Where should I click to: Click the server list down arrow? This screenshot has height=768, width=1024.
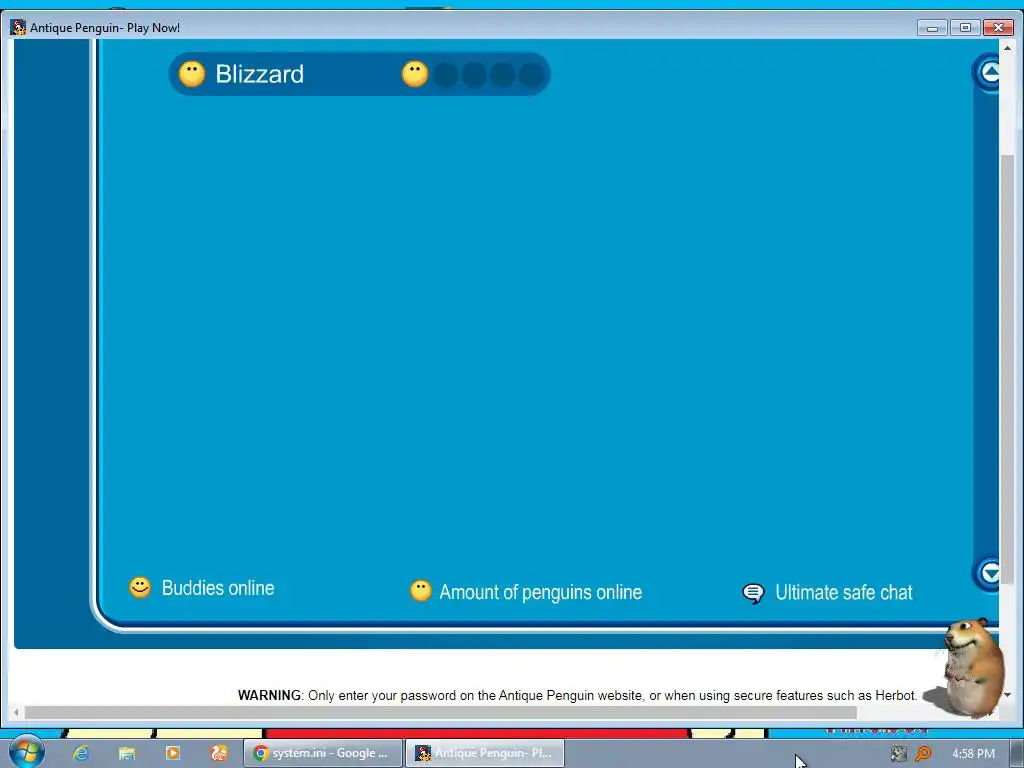[989, 573]
